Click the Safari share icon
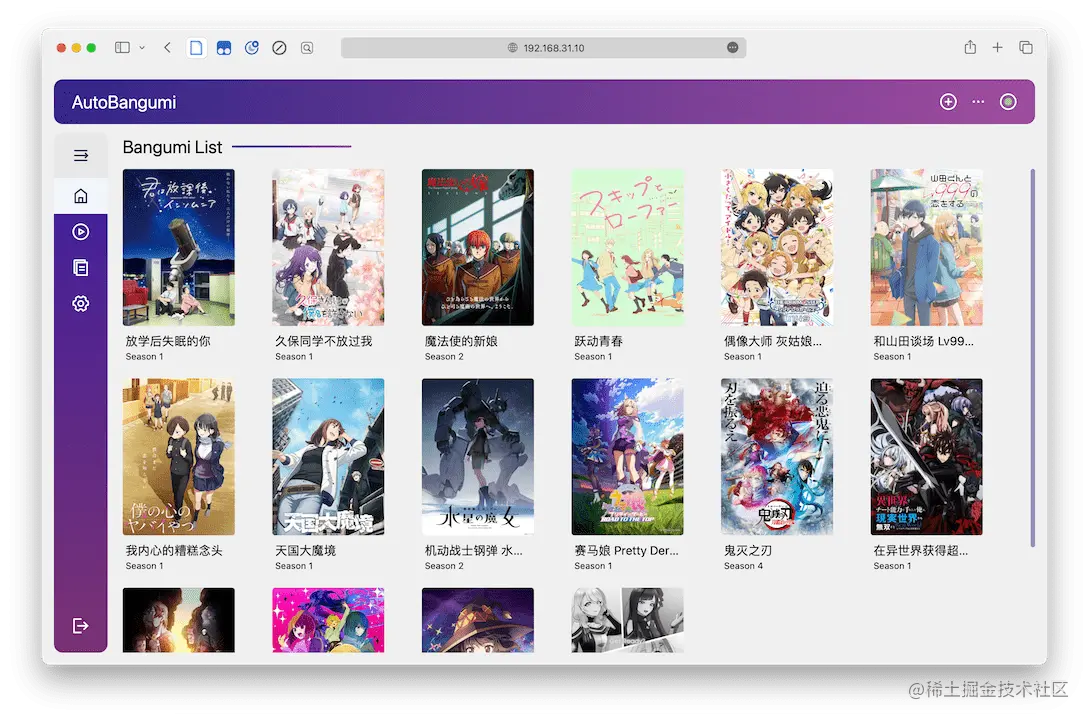Viewport: 1089px width, 720px height. coord(970,47)
